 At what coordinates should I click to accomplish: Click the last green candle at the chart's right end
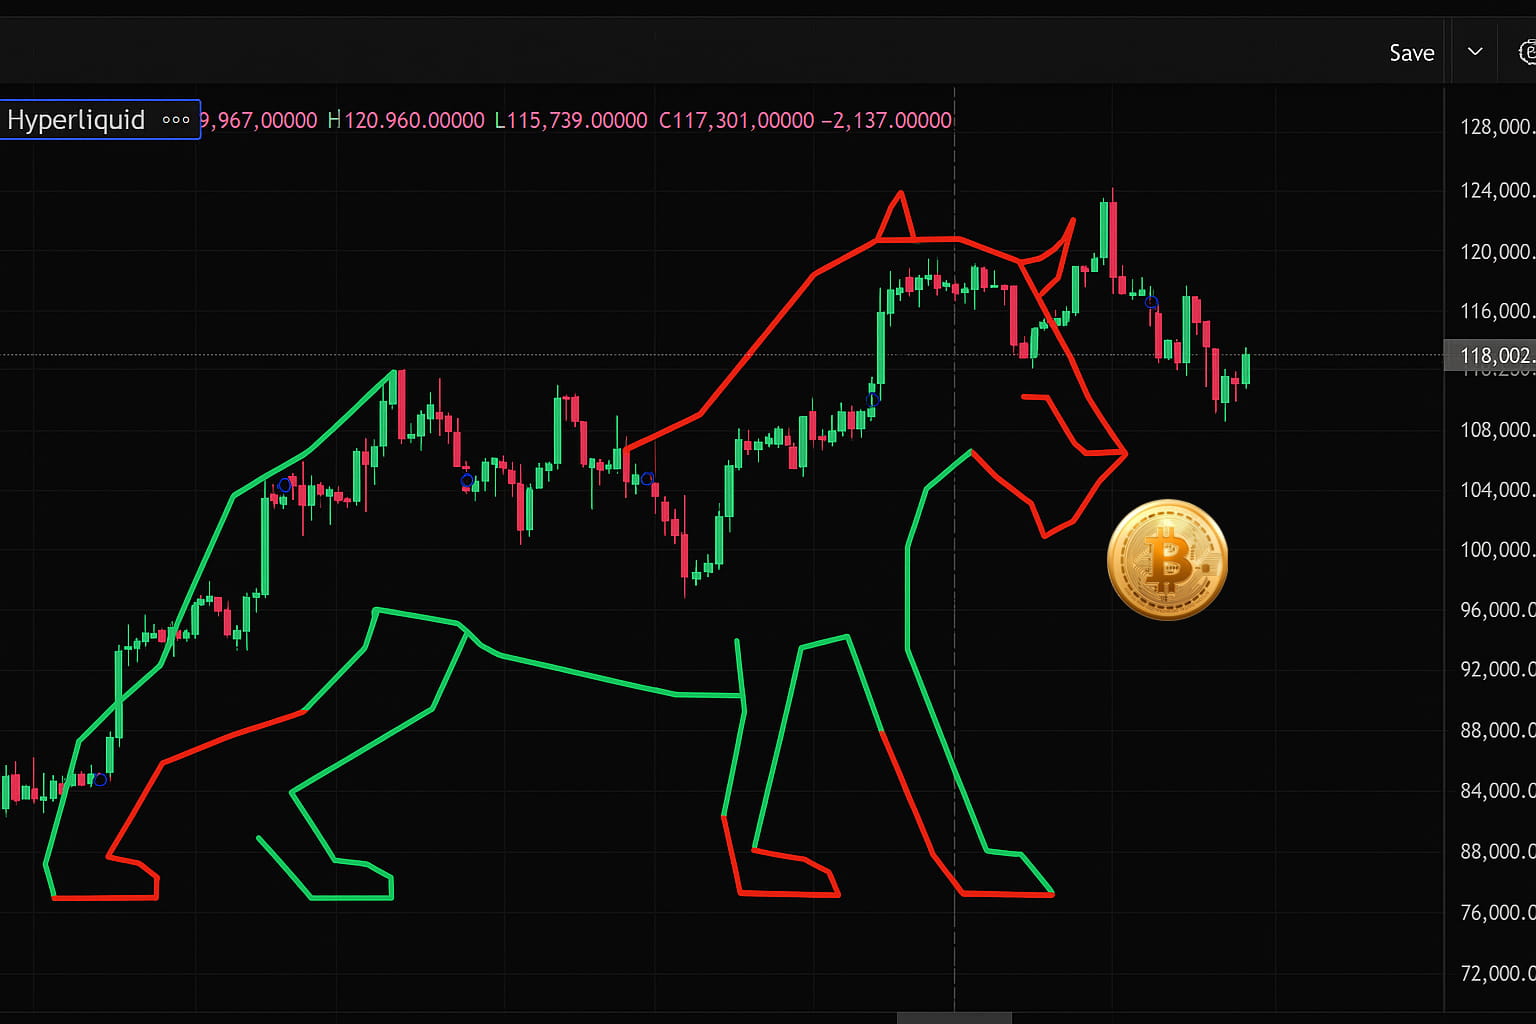pyautogui.click(x=1246, y=368)
